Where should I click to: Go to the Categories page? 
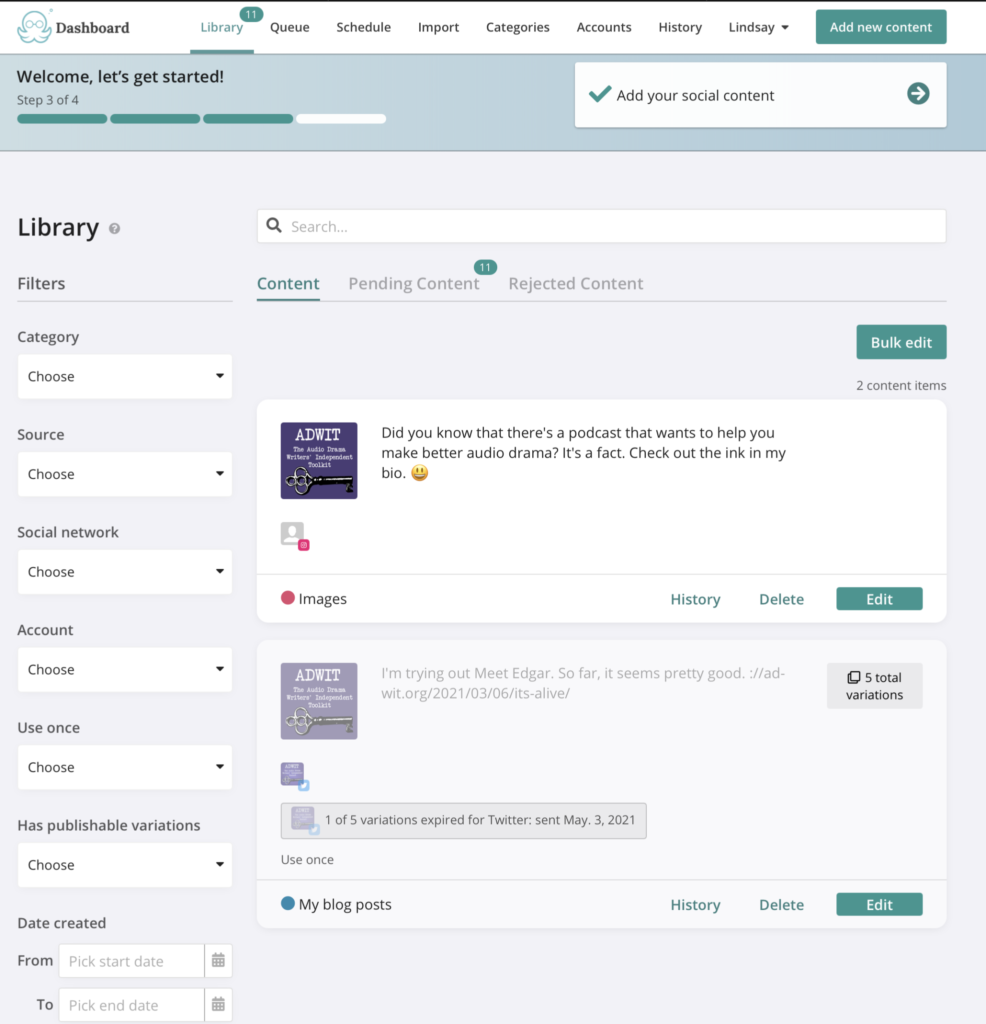point(517,27)
